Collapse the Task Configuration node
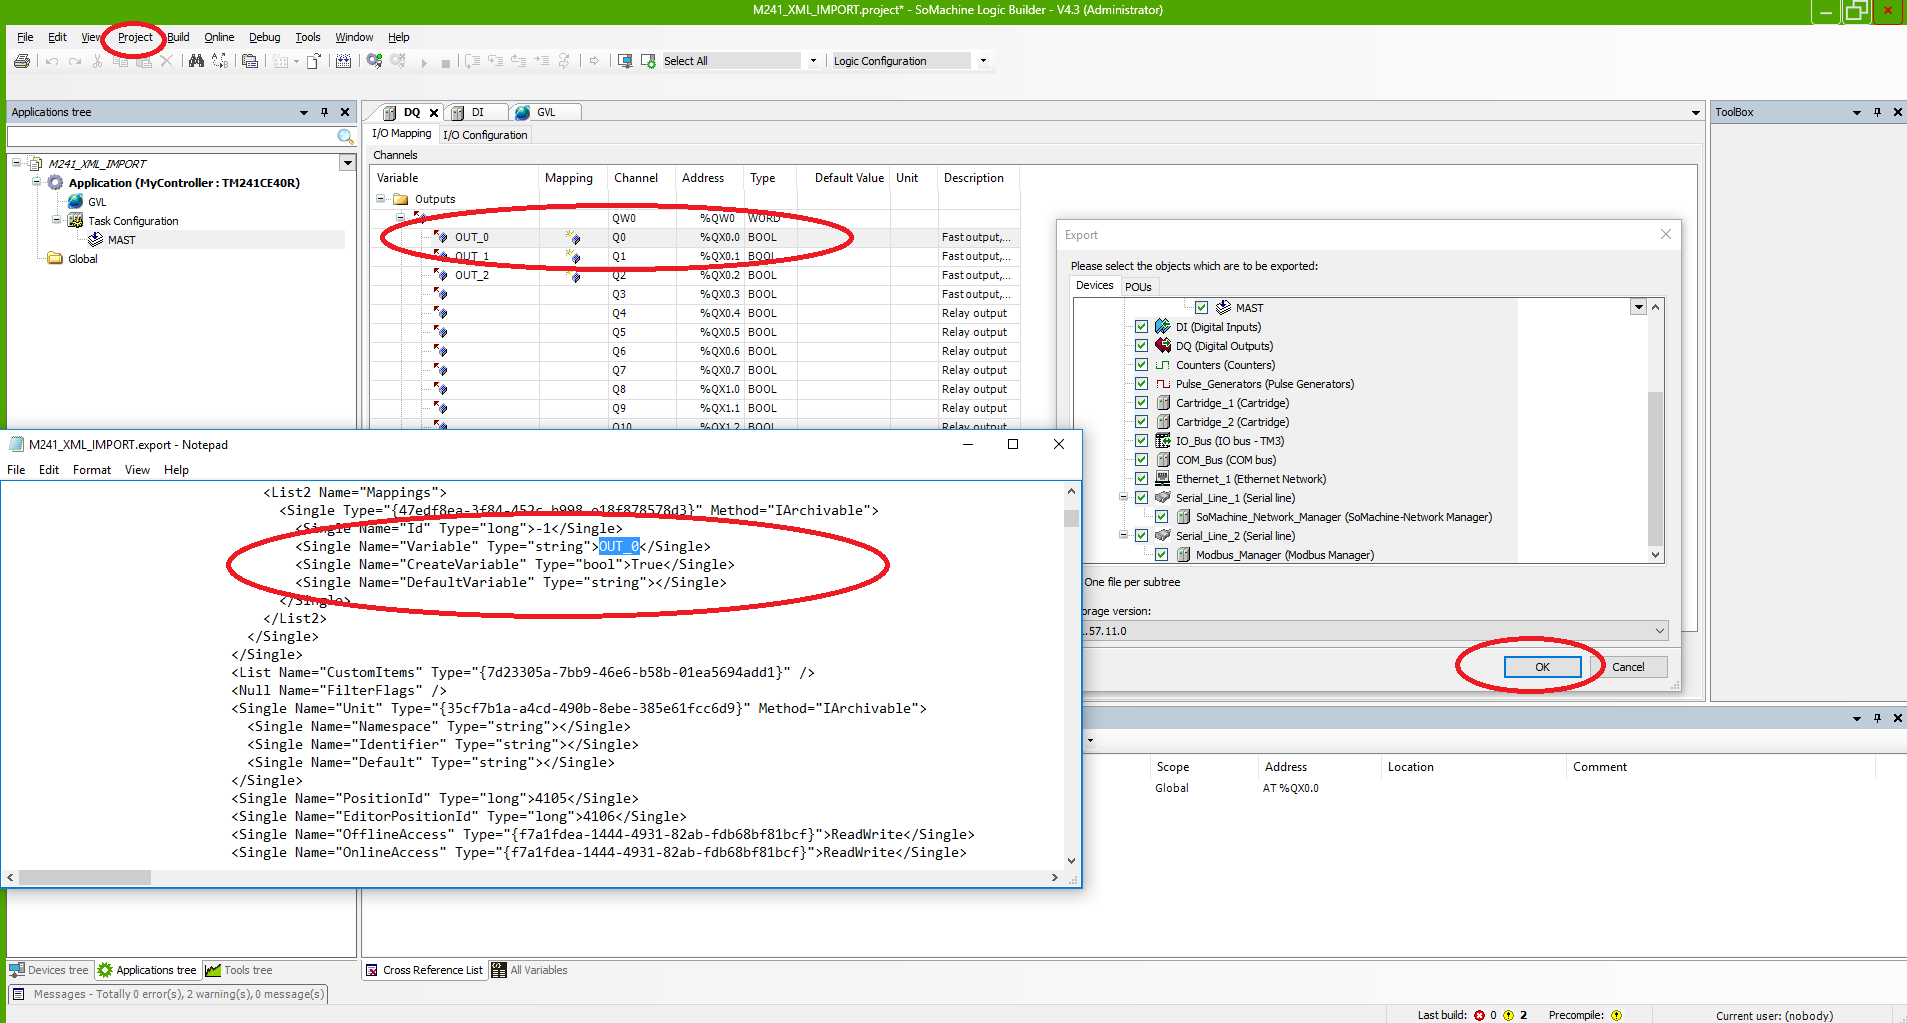This screenshot has height=1023, width=1907. [x=57, y=221]
